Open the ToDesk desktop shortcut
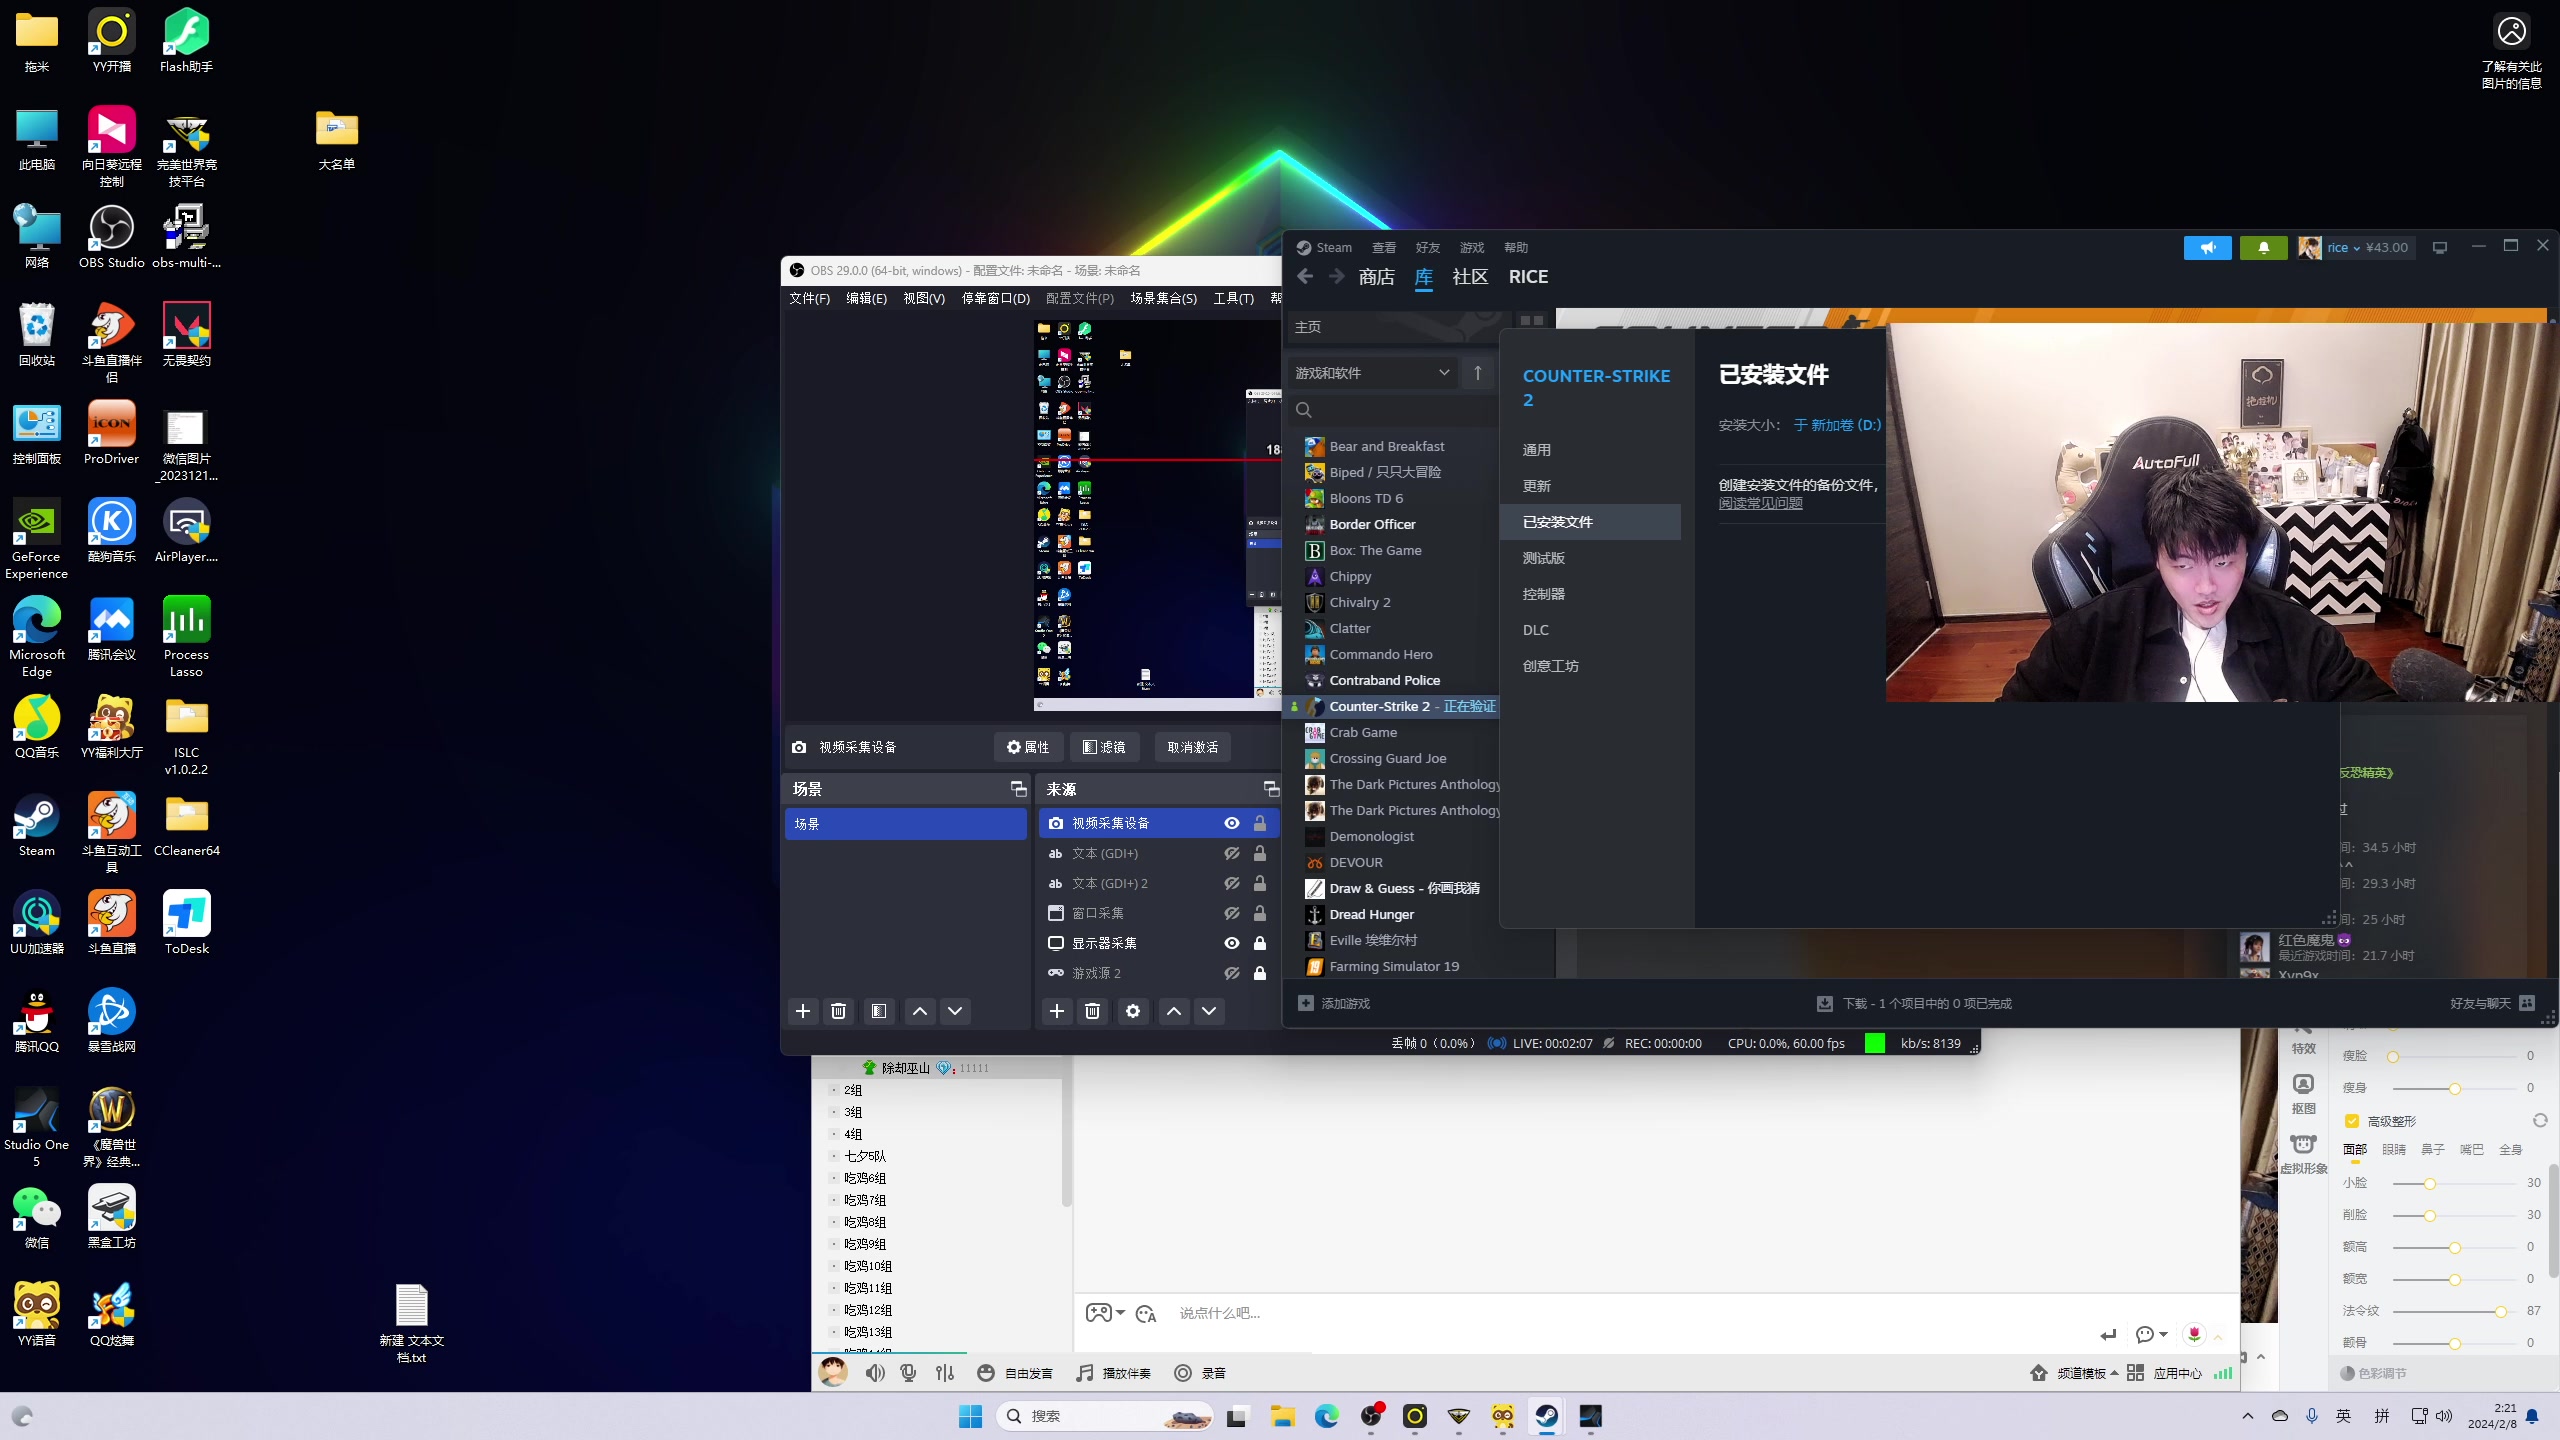This screenshot has width=2560, height=1440. pos(186,923)
